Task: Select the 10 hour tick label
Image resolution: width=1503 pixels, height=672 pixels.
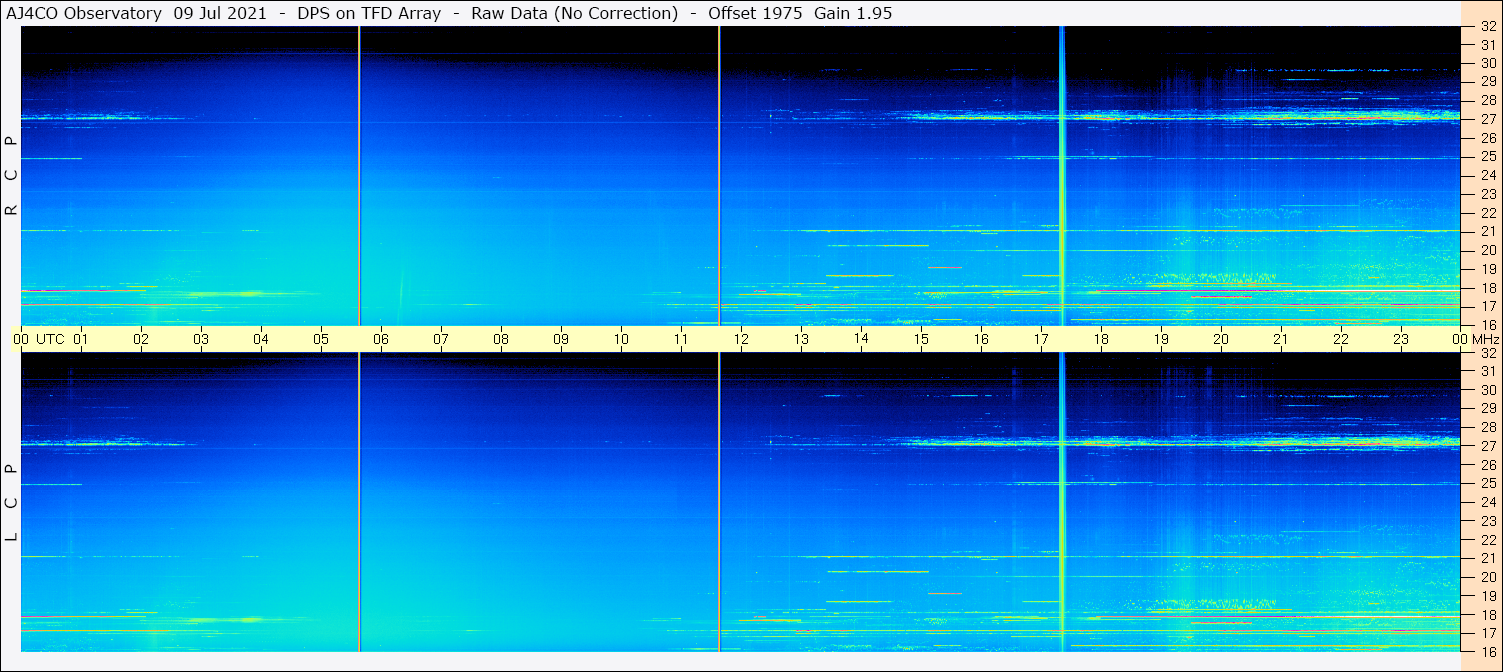Action: [621, 339]
